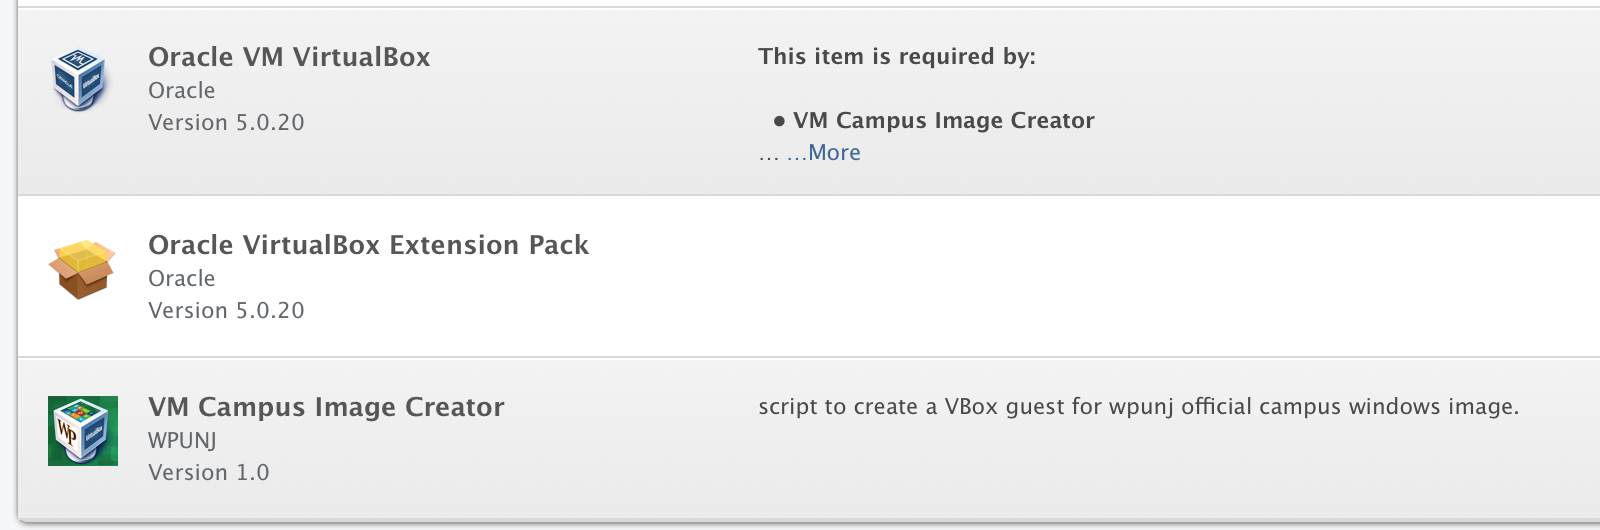The image size is (1600, 530).
Task: Expand required-by list with the More link
Action: click(833, 153)
